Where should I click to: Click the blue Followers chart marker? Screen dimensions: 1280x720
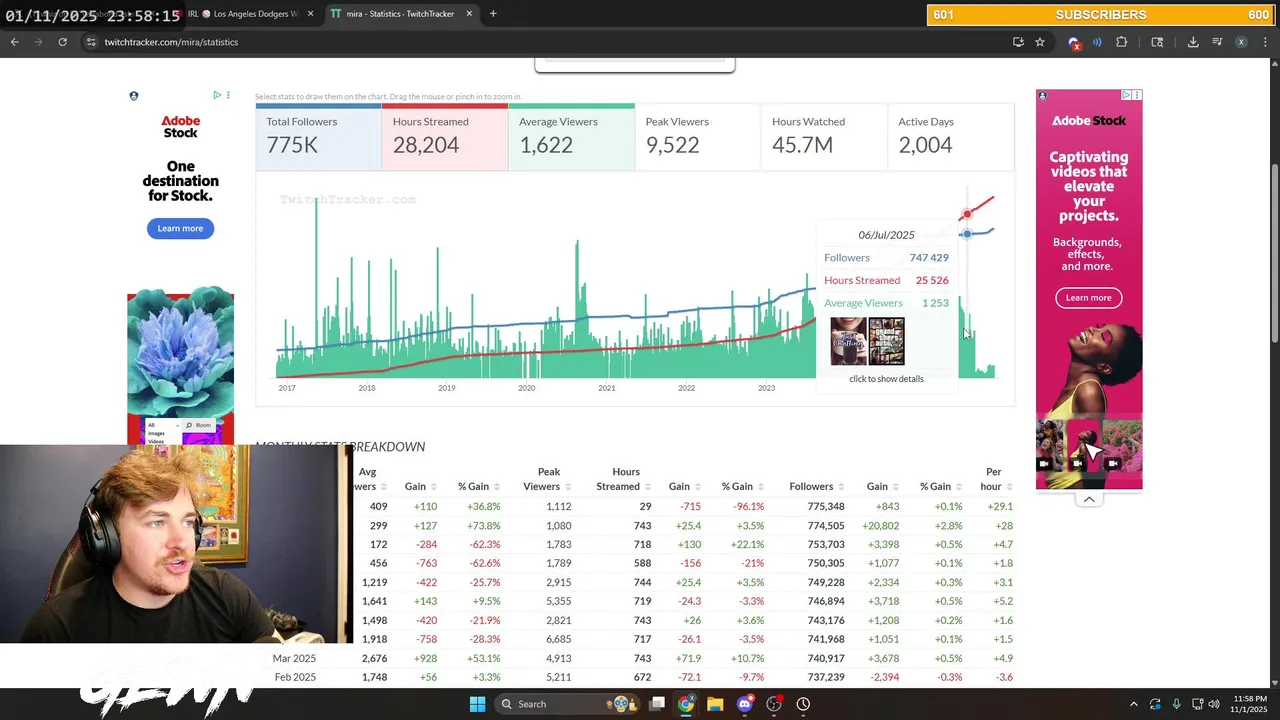click(966, 234)
